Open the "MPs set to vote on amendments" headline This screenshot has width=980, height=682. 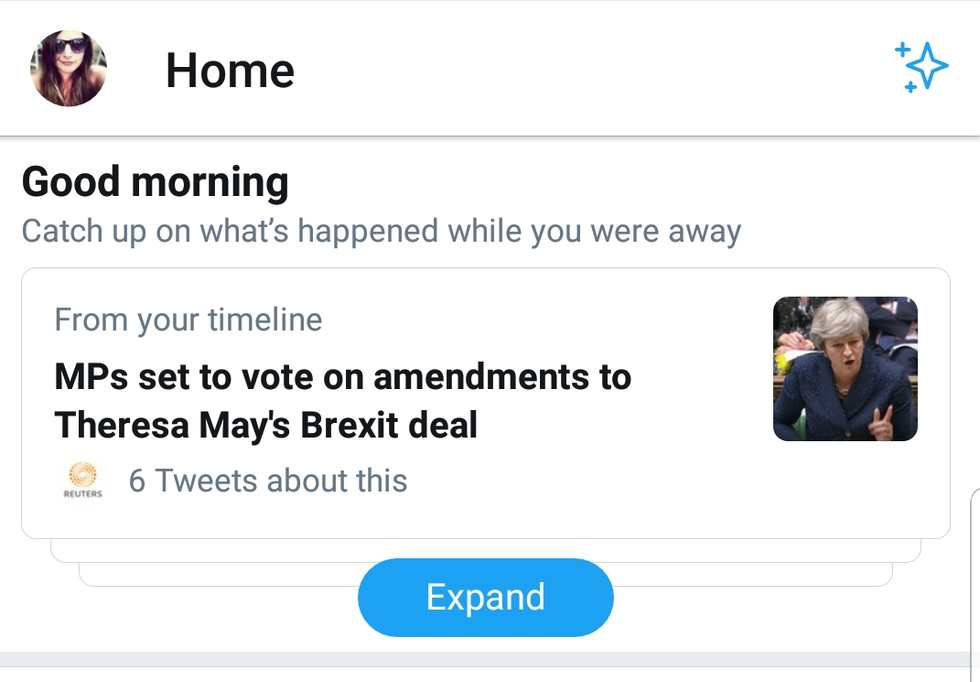[342, 377]
